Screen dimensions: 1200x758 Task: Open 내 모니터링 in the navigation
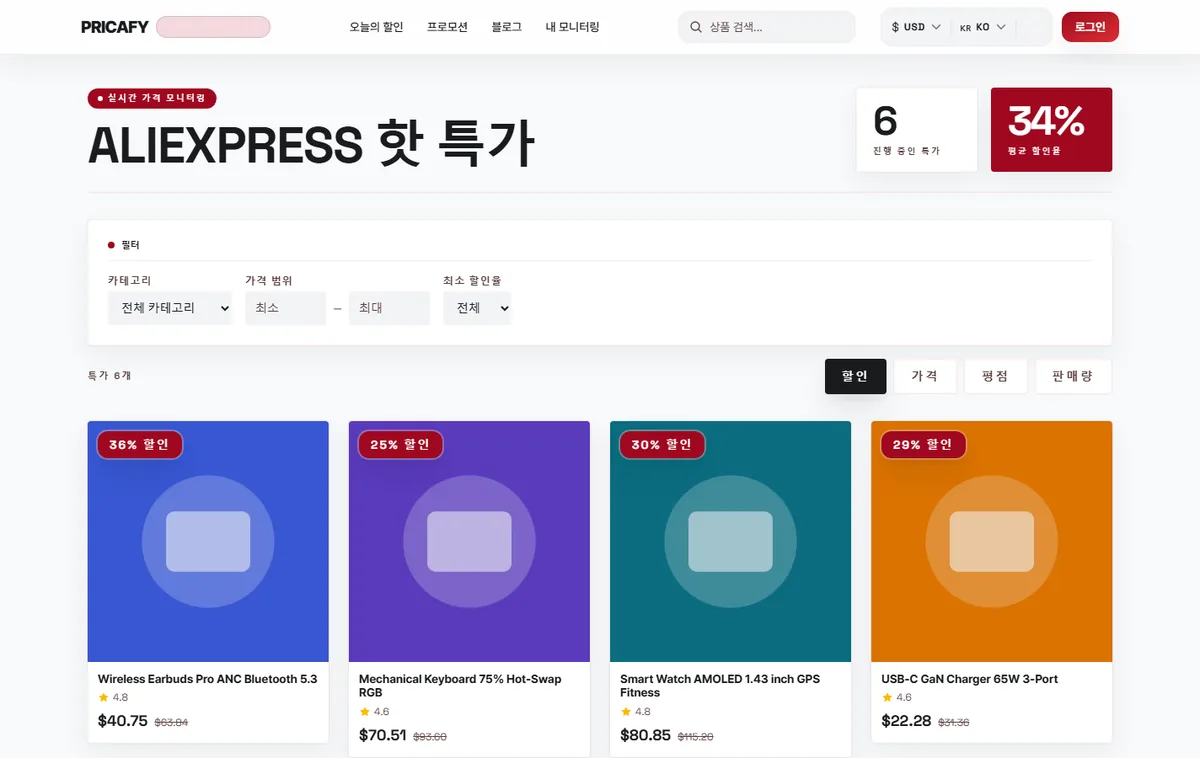pos(572,27)
